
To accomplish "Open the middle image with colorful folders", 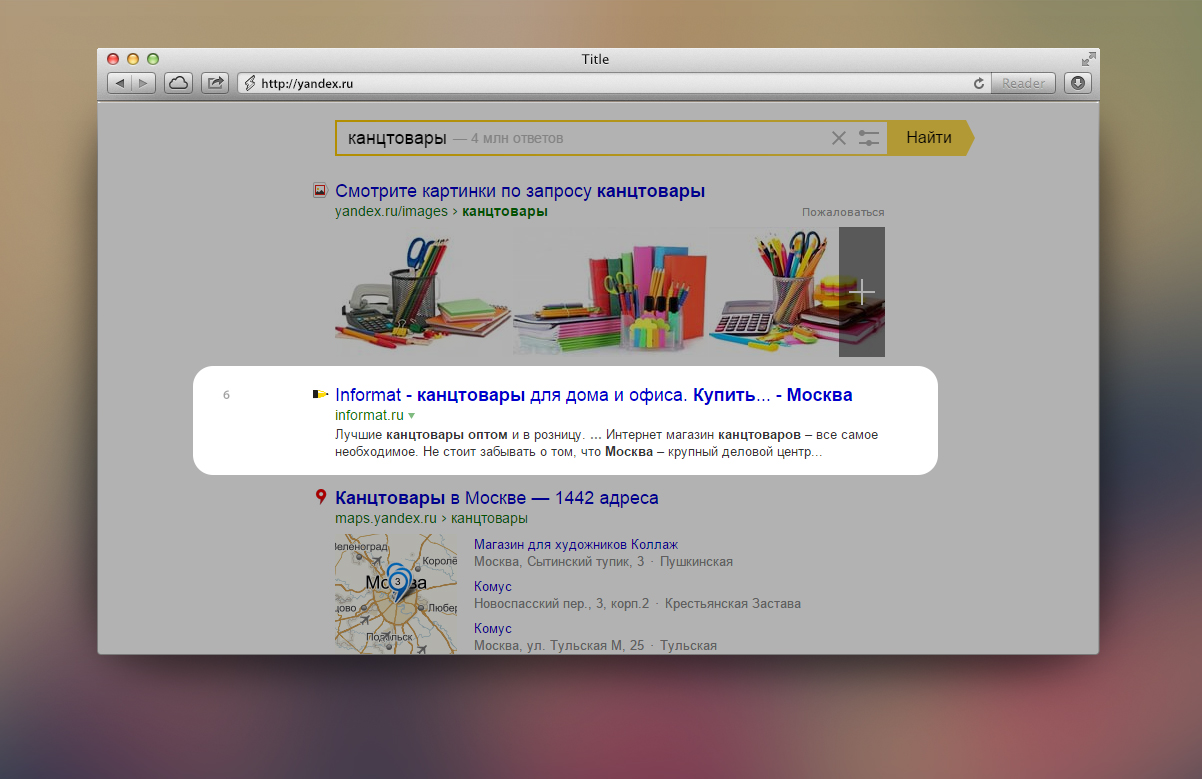I will coord(611,292).
